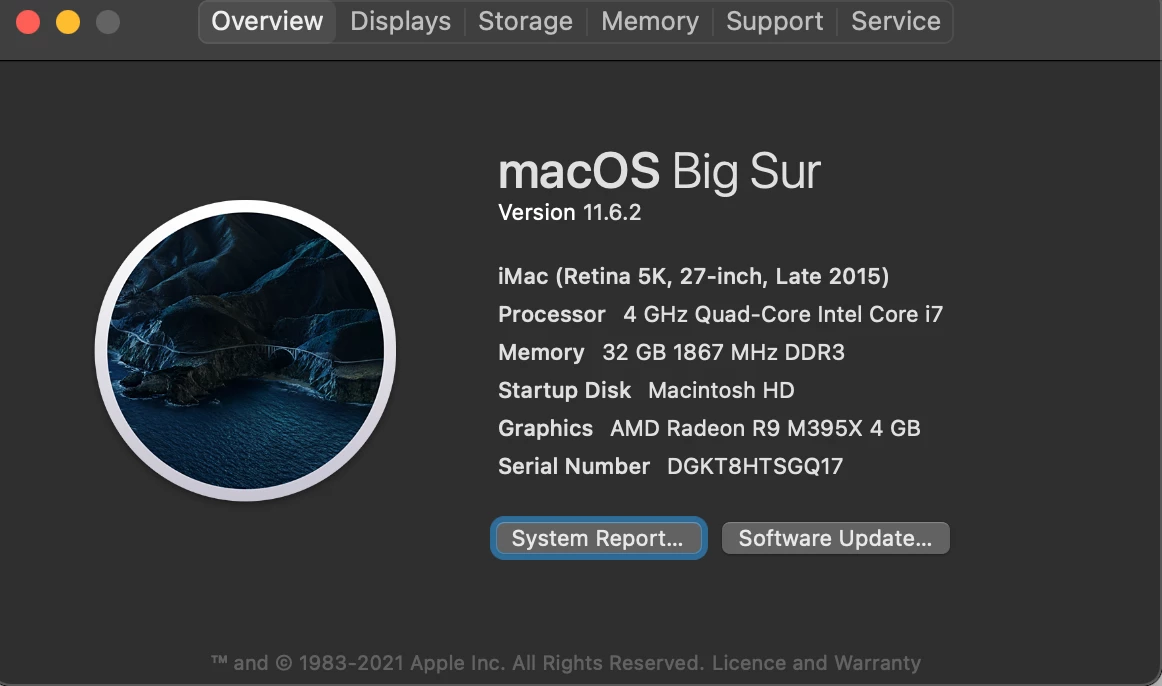1162x686 pixels.
Task: Click Version 11.6.2 to reveal build number
Action: coord(569,213)
